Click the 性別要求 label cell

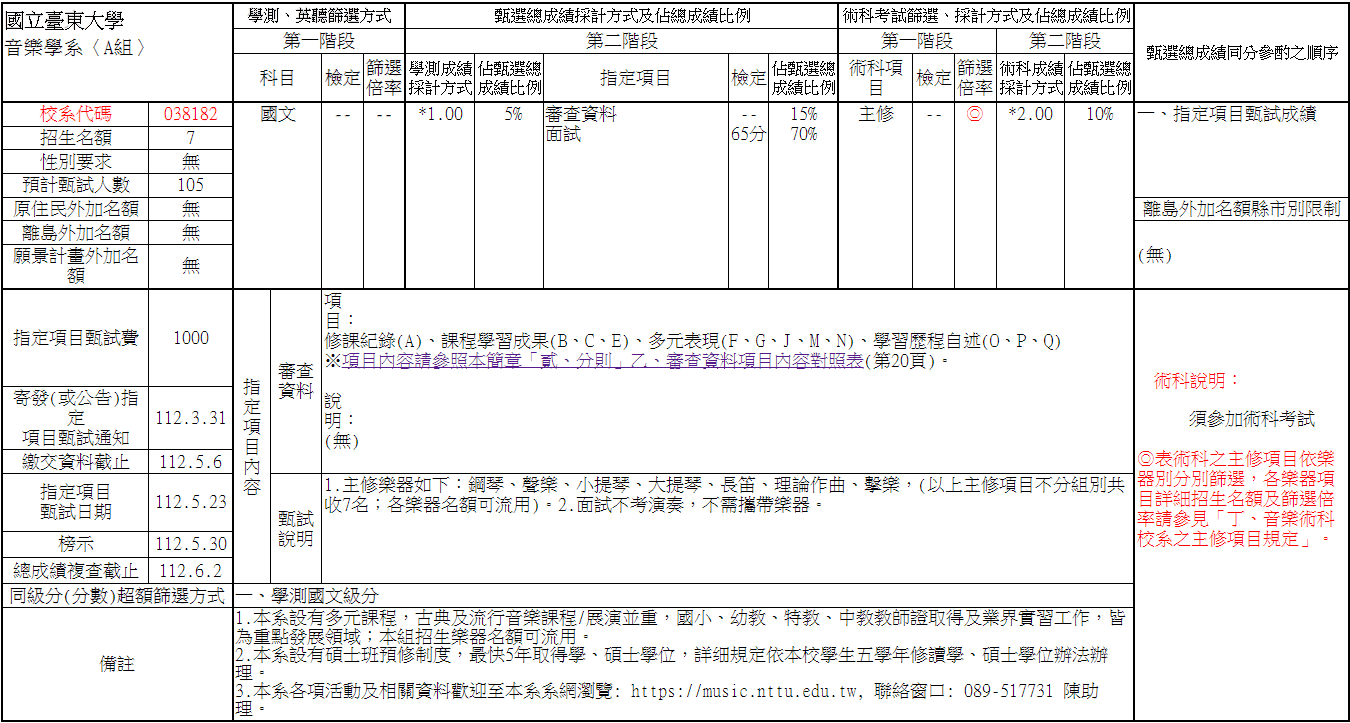pos(75,161)
